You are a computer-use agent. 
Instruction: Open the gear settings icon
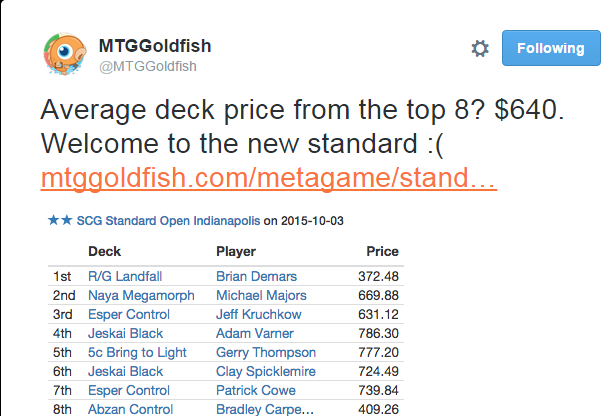point(480,48)
